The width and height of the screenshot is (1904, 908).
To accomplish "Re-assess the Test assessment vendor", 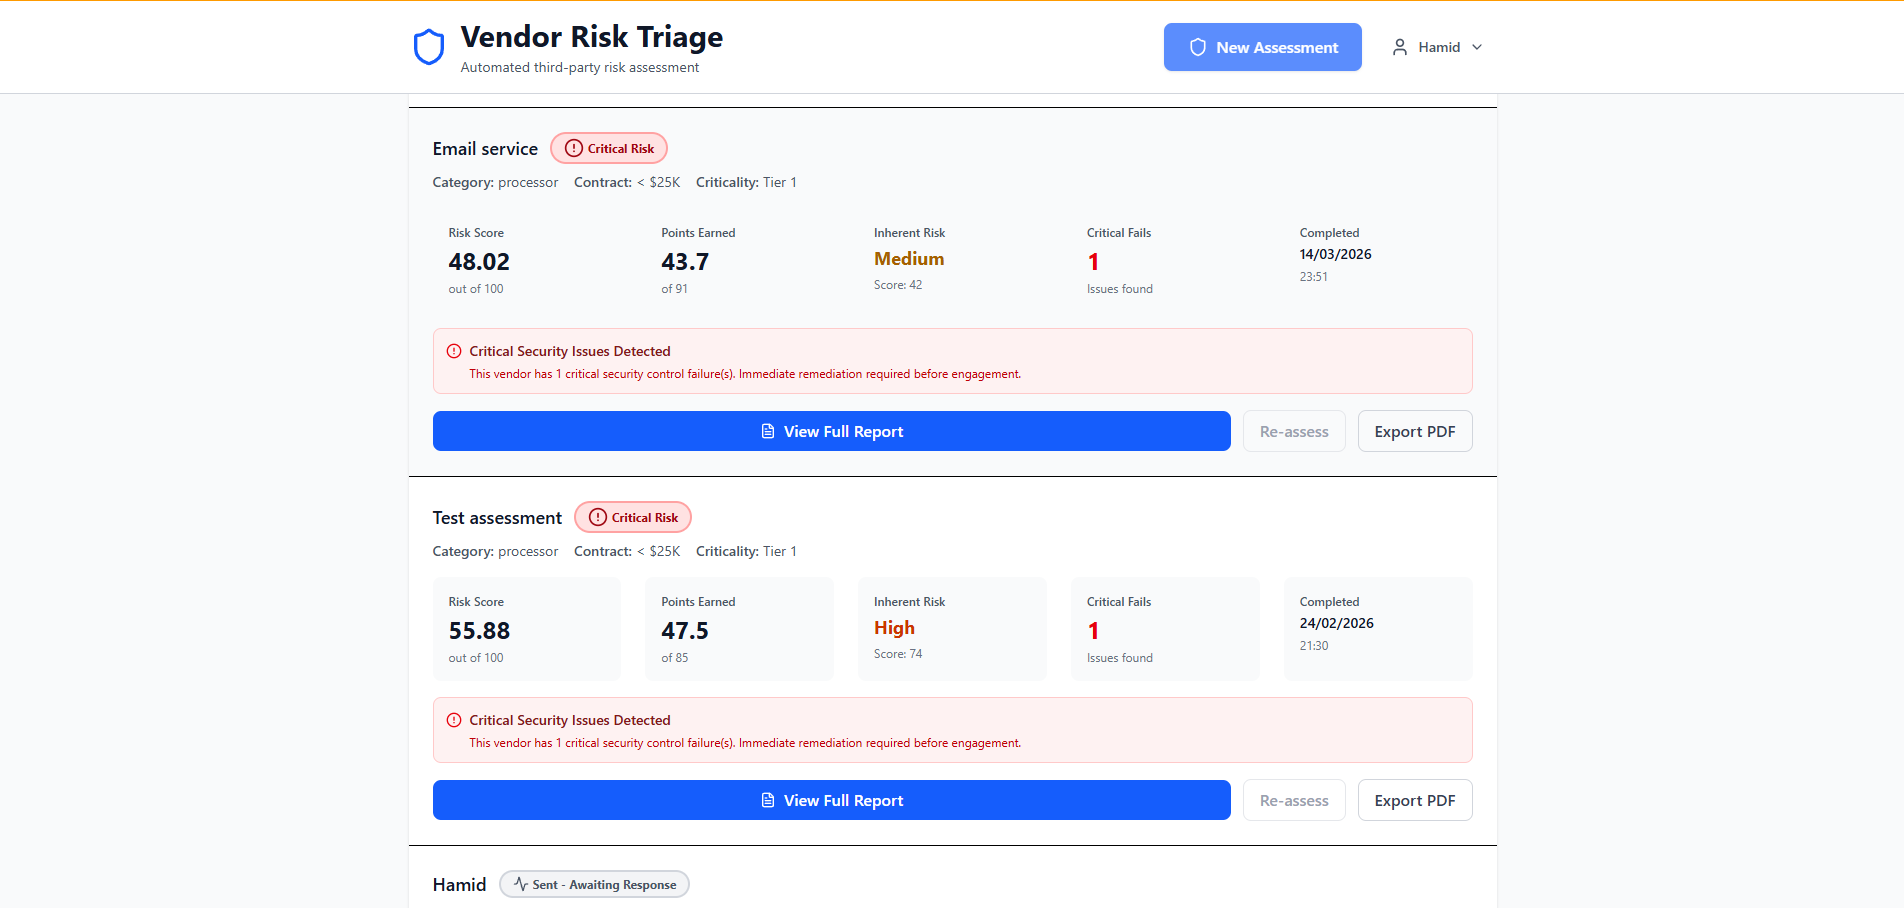I will pyautogui.click(x=1294, y=800).
